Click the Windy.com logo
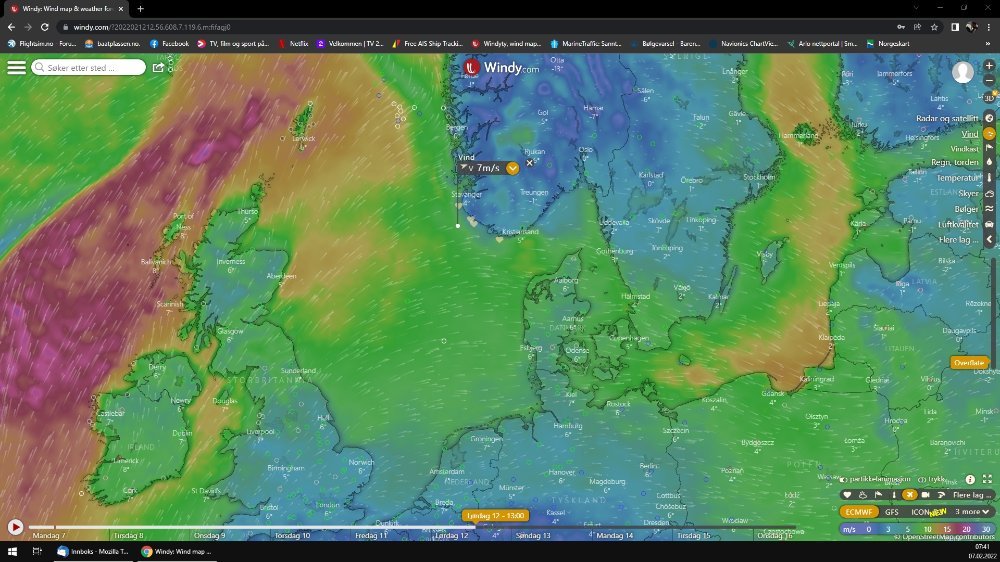This screenshot has width=1000, height=562. (x=501, y=67)
